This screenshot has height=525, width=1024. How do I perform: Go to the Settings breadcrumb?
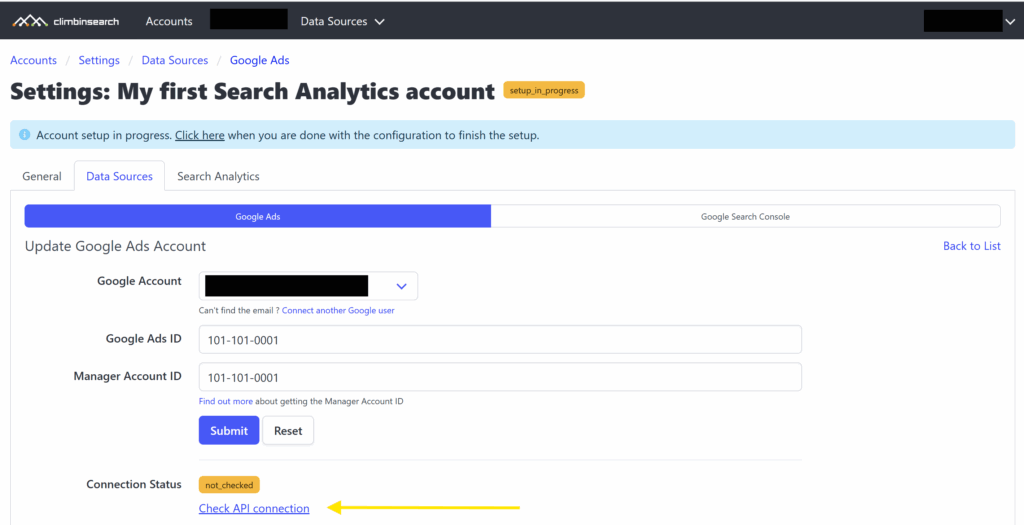tap(99, 60)
